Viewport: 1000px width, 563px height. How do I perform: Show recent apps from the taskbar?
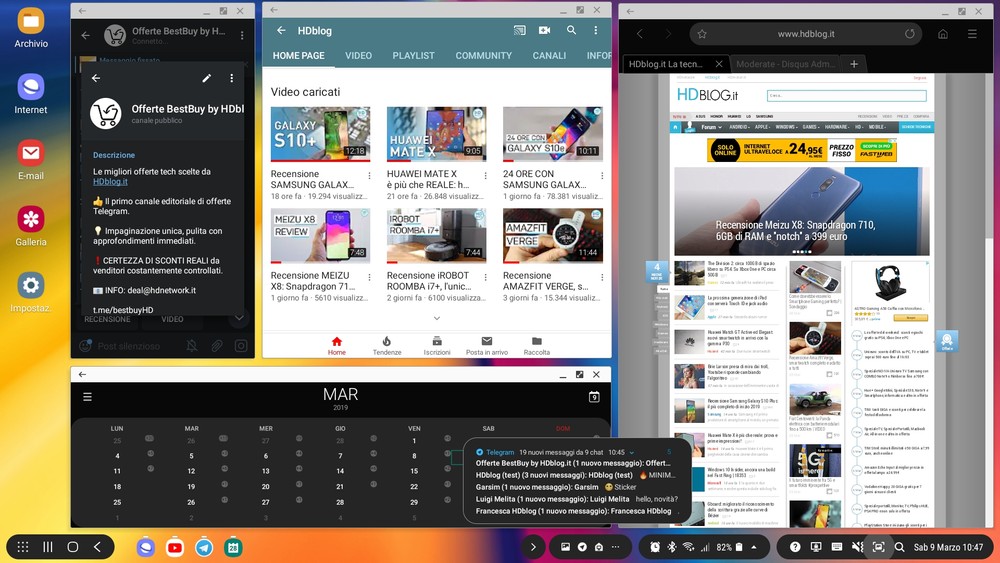pos(48,546)
